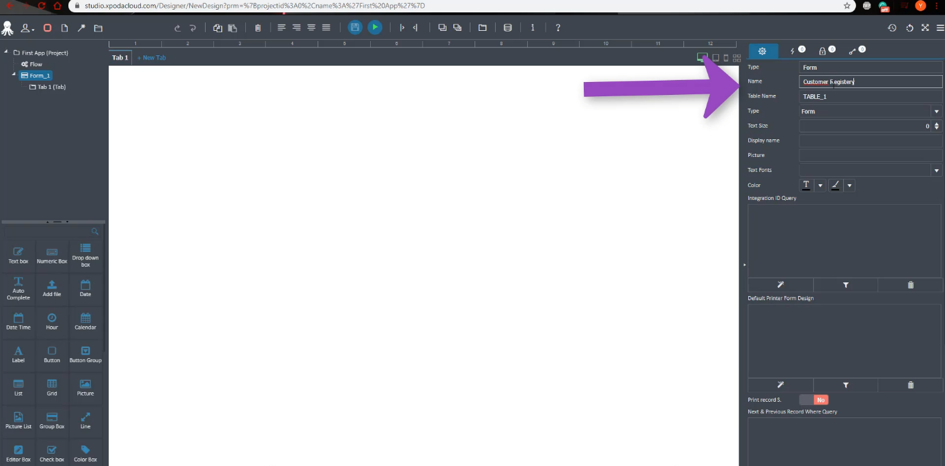Click the red rounded-square toolbar icon
The image size is (945, 466).
(x=48, y=28)
